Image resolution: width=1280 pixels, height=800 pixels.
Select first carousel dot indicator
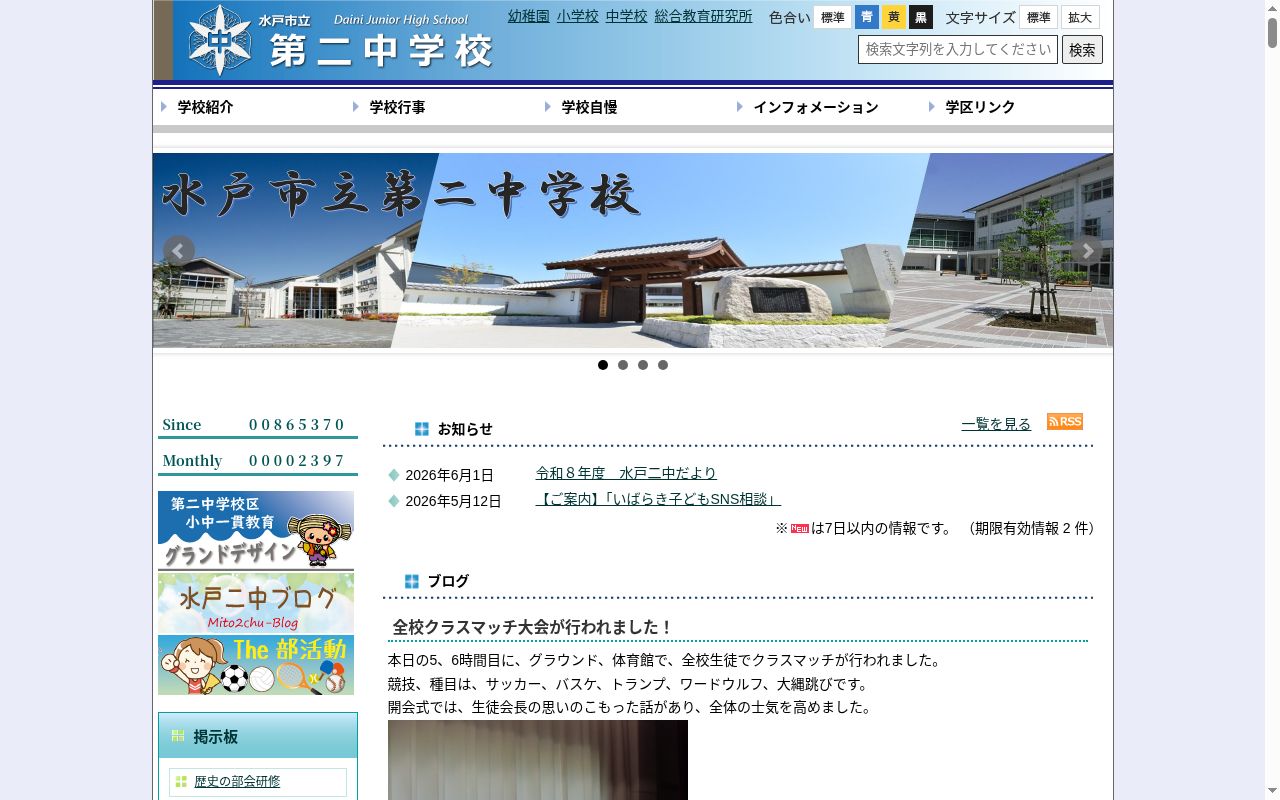[603, 365]
